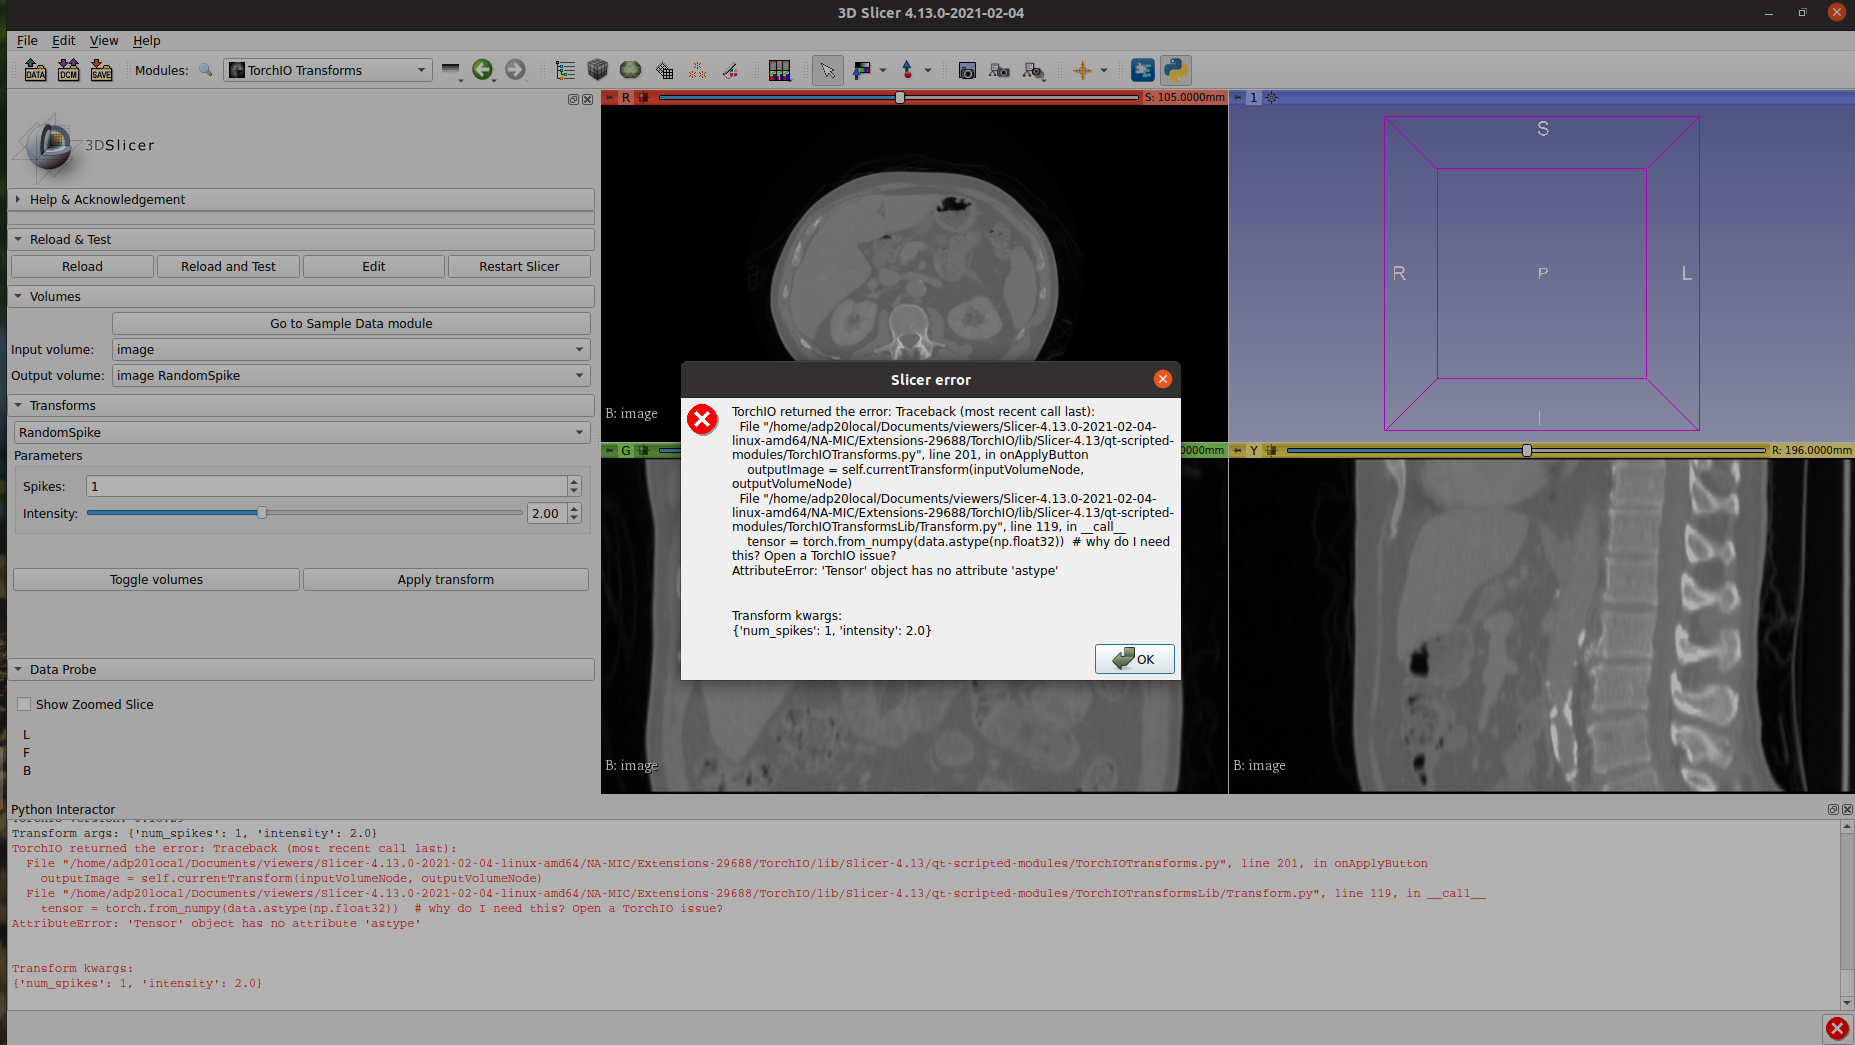Screen dimensions: 1855x1045
Task: Click the red slice offset slider handle
Action: (900, 97)
